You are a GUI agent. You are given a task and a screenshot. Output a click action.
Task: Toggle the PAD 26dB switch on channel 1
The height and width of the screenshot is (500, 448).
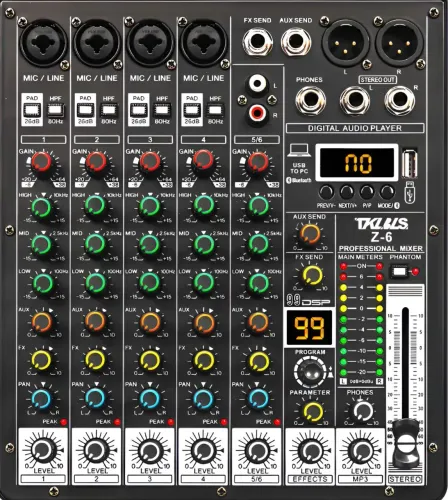(x=32, y=109)
